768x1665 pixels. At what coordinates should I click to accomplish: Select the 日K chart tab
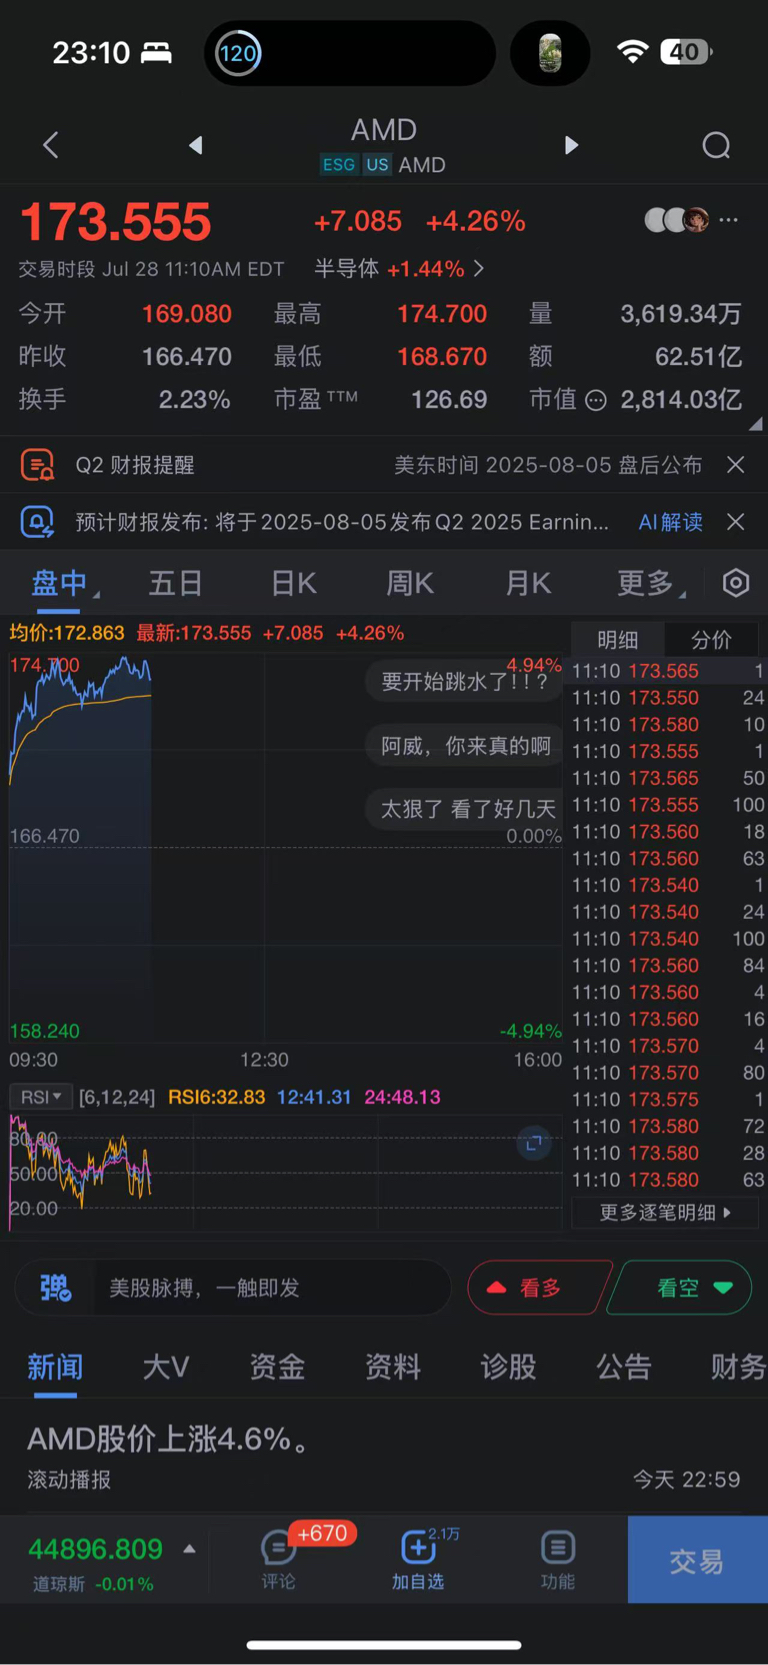coord(294,583)
